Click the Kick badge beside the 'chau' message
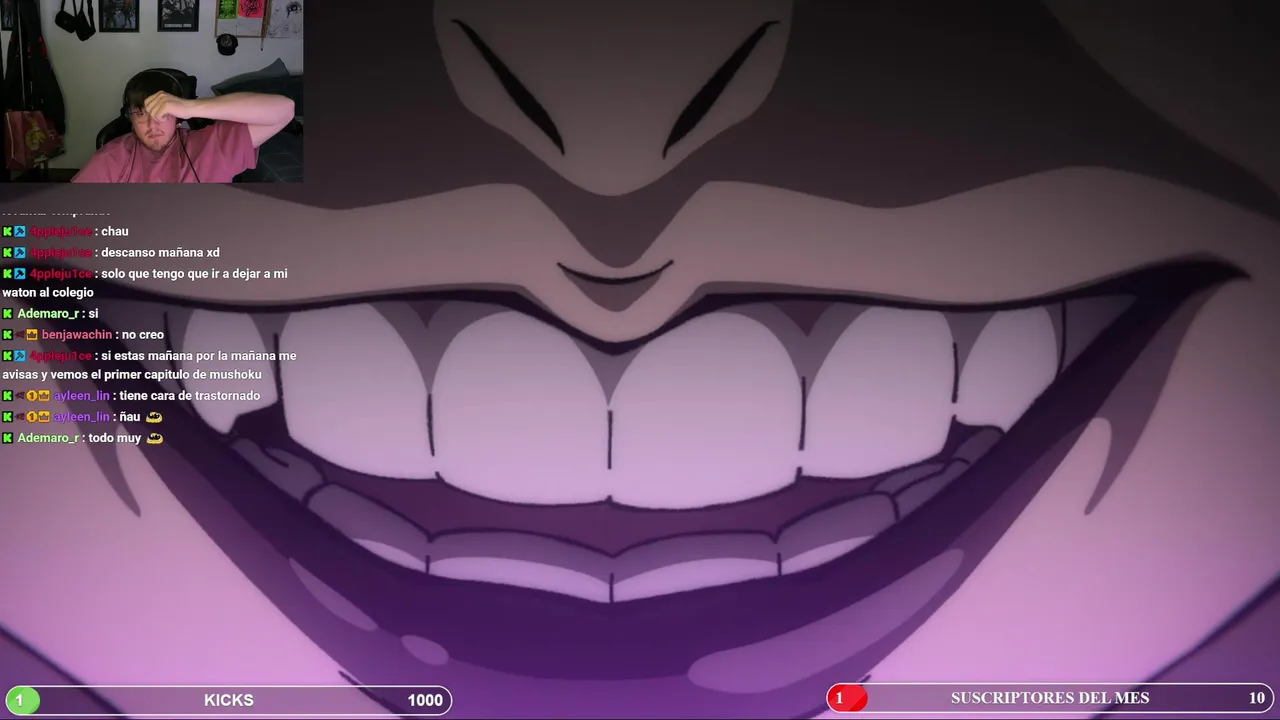Screen dimensions: 1280x720 click(7, 232)
